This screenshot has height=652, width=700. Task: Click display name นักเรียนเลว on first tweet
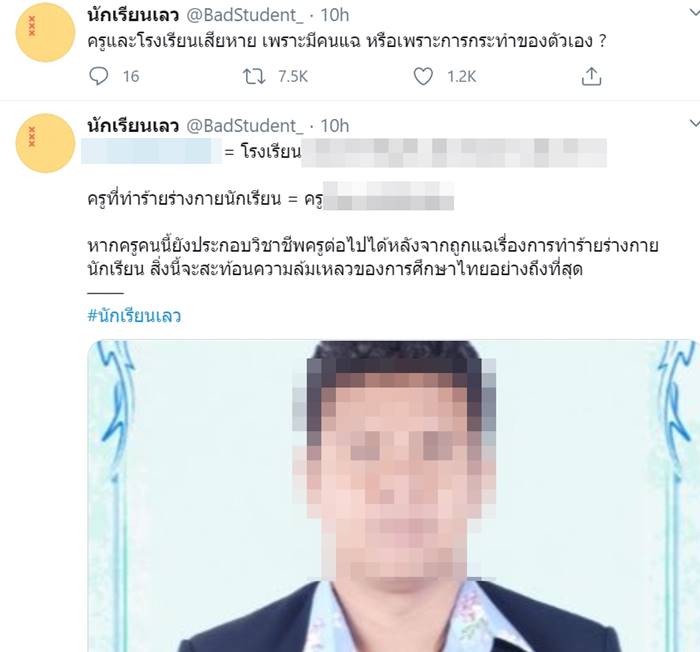[133, 15]
